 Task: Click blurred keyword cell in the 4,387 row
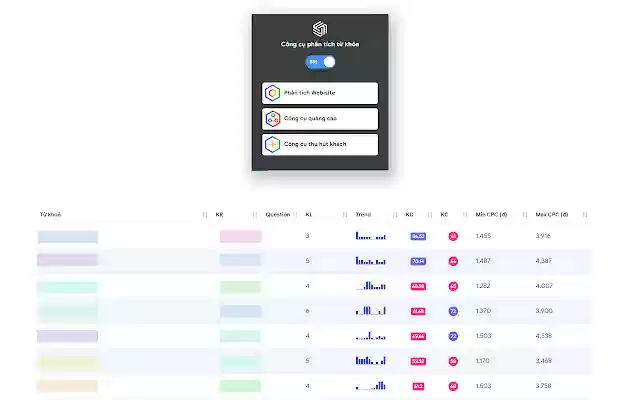pos(68,260)
